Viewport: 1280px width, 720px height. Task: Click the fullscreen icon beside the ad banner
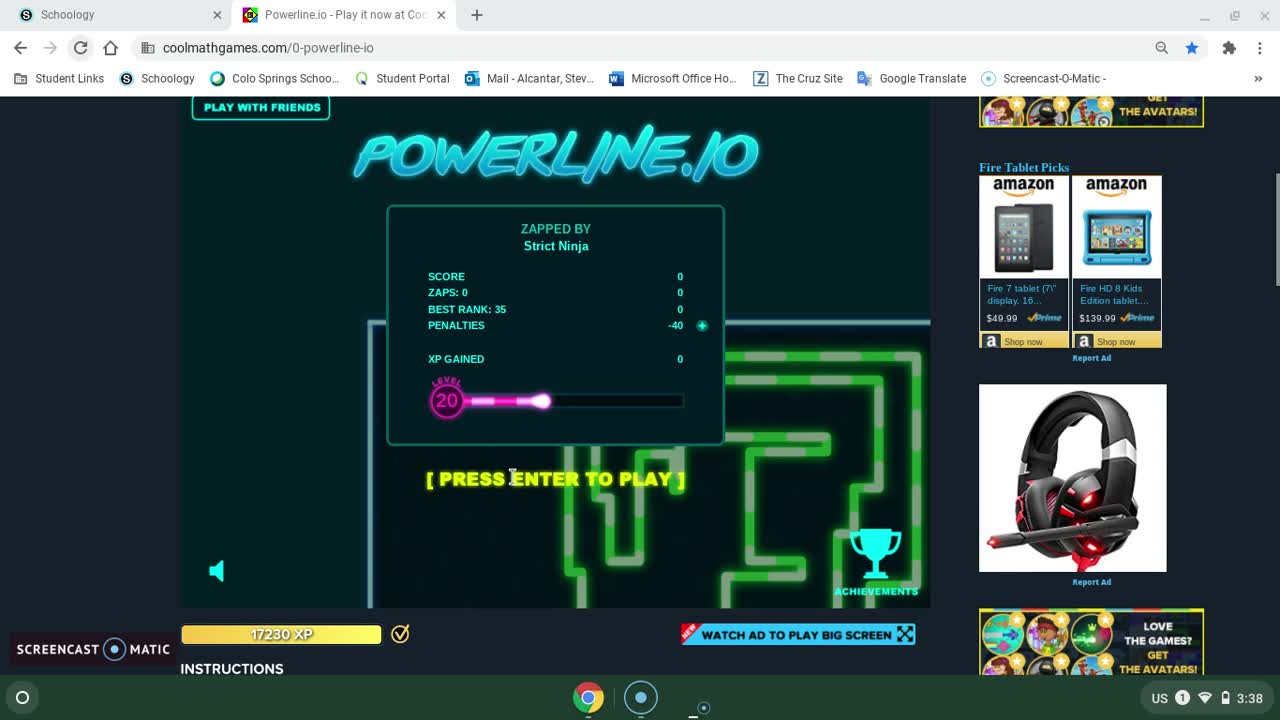(x=903, y=633)
